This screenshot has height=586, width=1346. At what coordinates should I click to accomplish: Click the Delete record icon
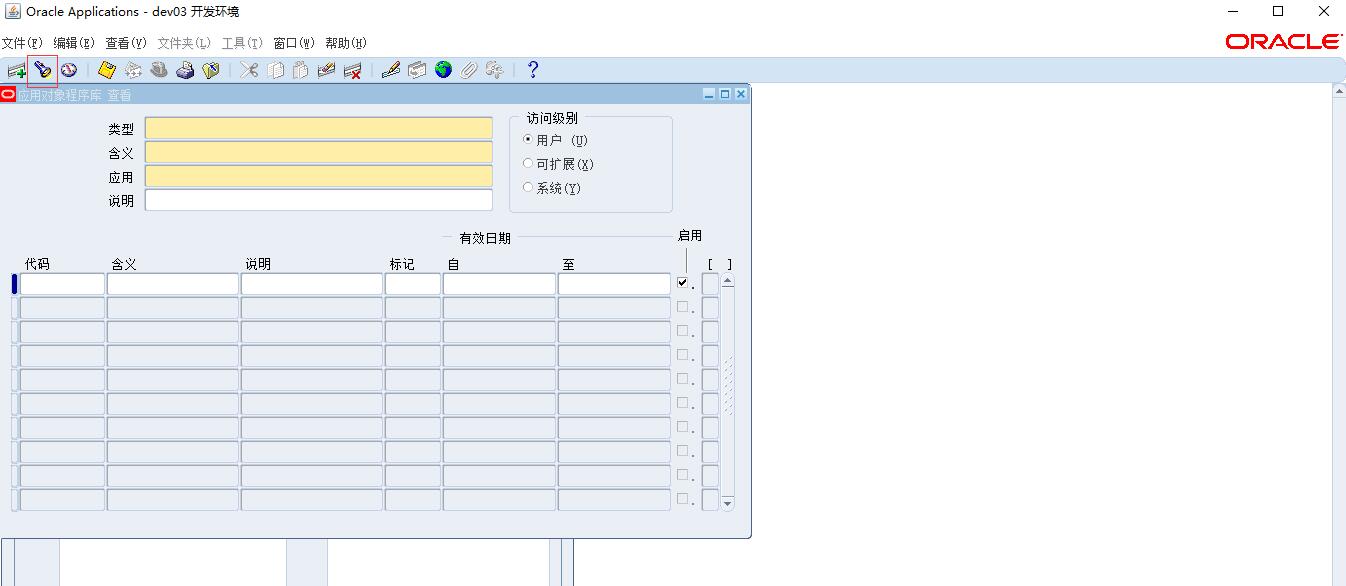pyautogui.click(x=352, y=70)
